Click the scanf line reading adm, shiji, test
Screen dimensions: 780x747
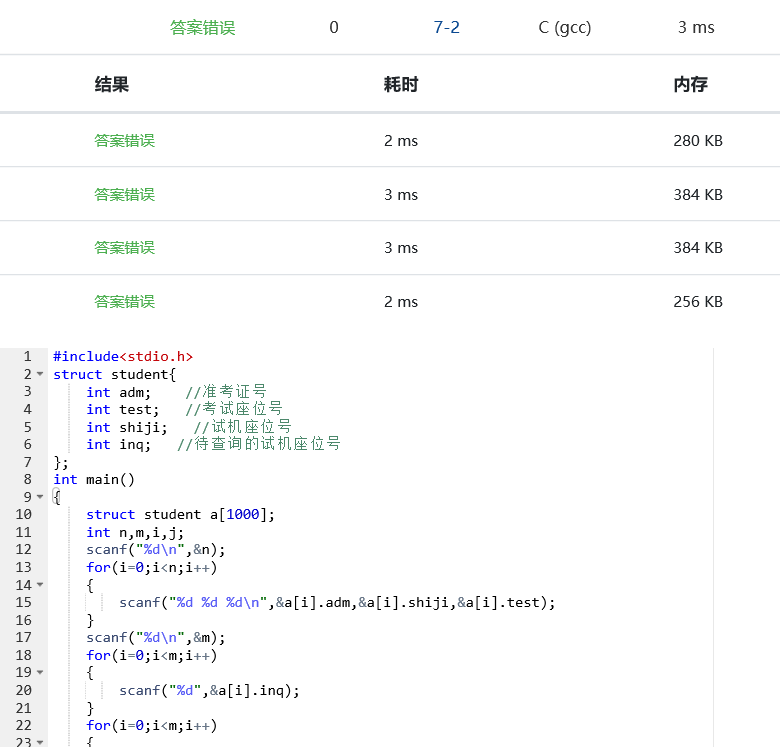coord(337,603)
